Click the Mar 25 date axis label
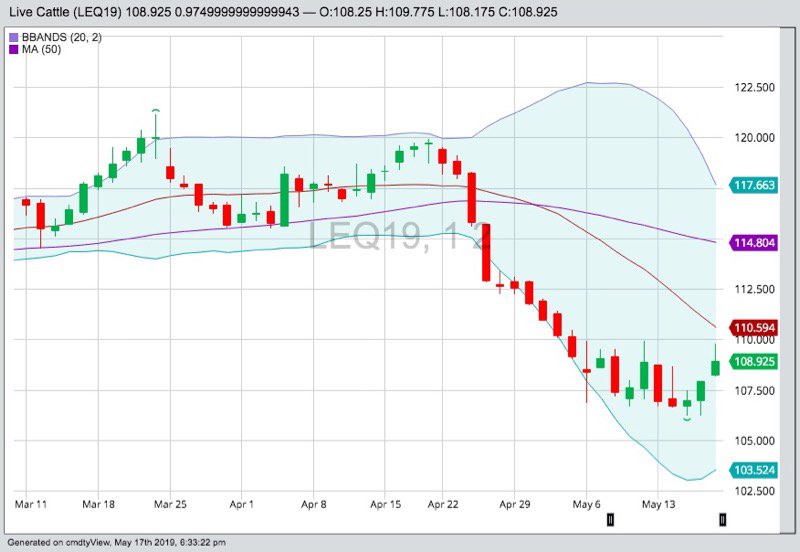Viewport: 800px width, 552px height. pos(170,505)
